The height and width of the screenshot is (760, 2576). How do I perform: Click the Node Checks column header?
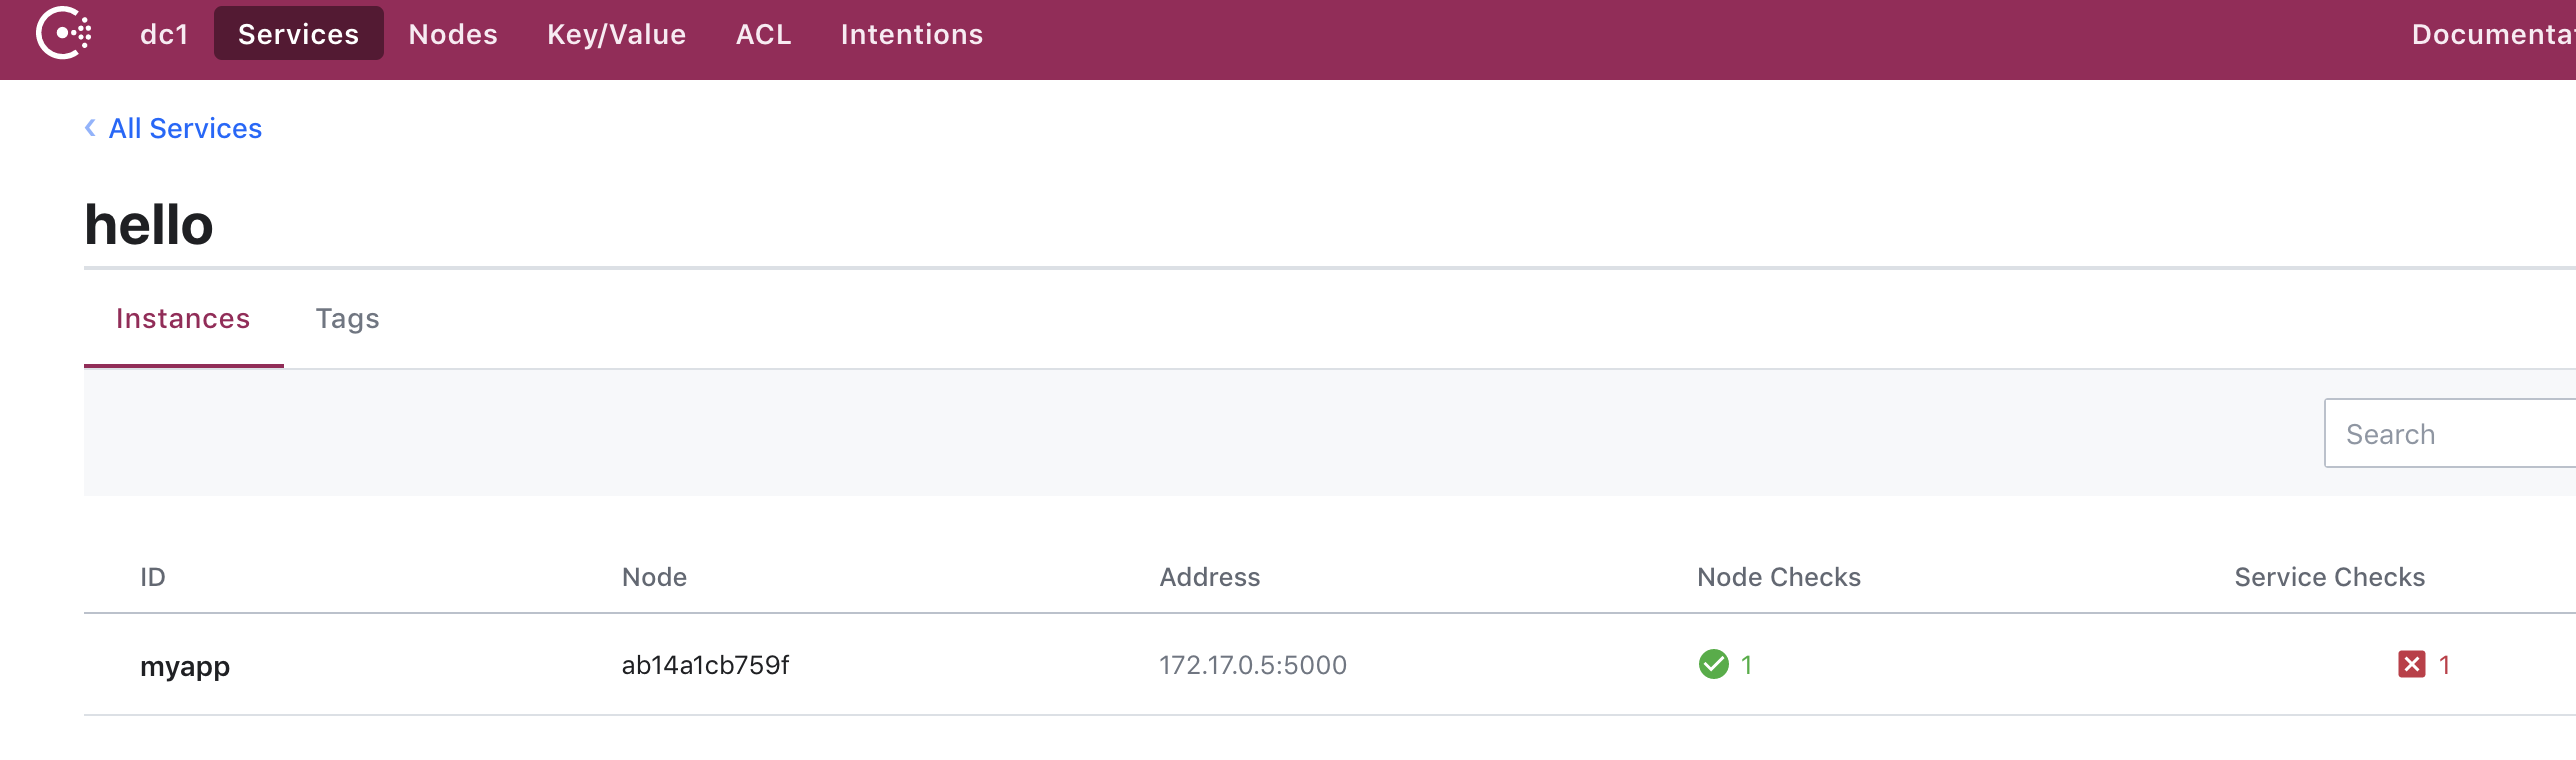(x=1778, y=577)
